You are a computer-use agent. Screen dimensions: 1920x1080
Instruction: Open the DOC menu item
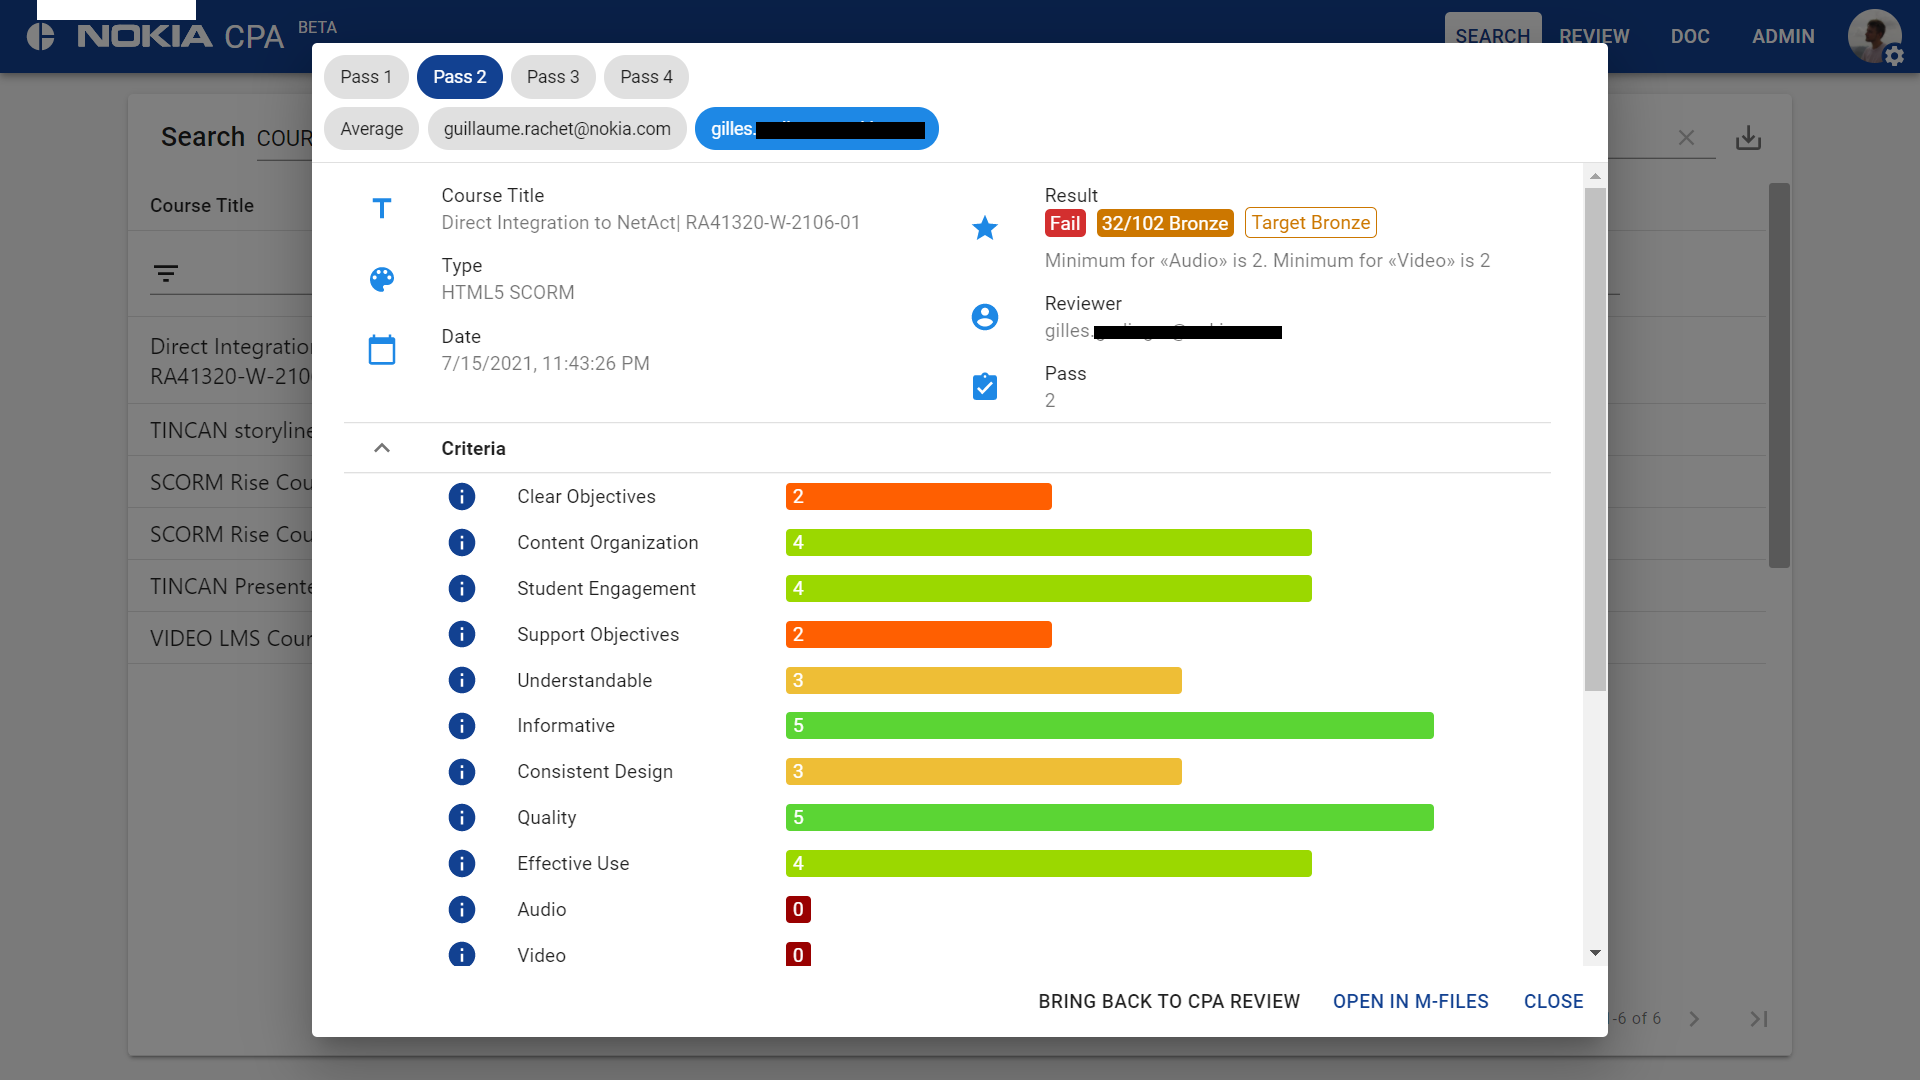(1689, 37)
